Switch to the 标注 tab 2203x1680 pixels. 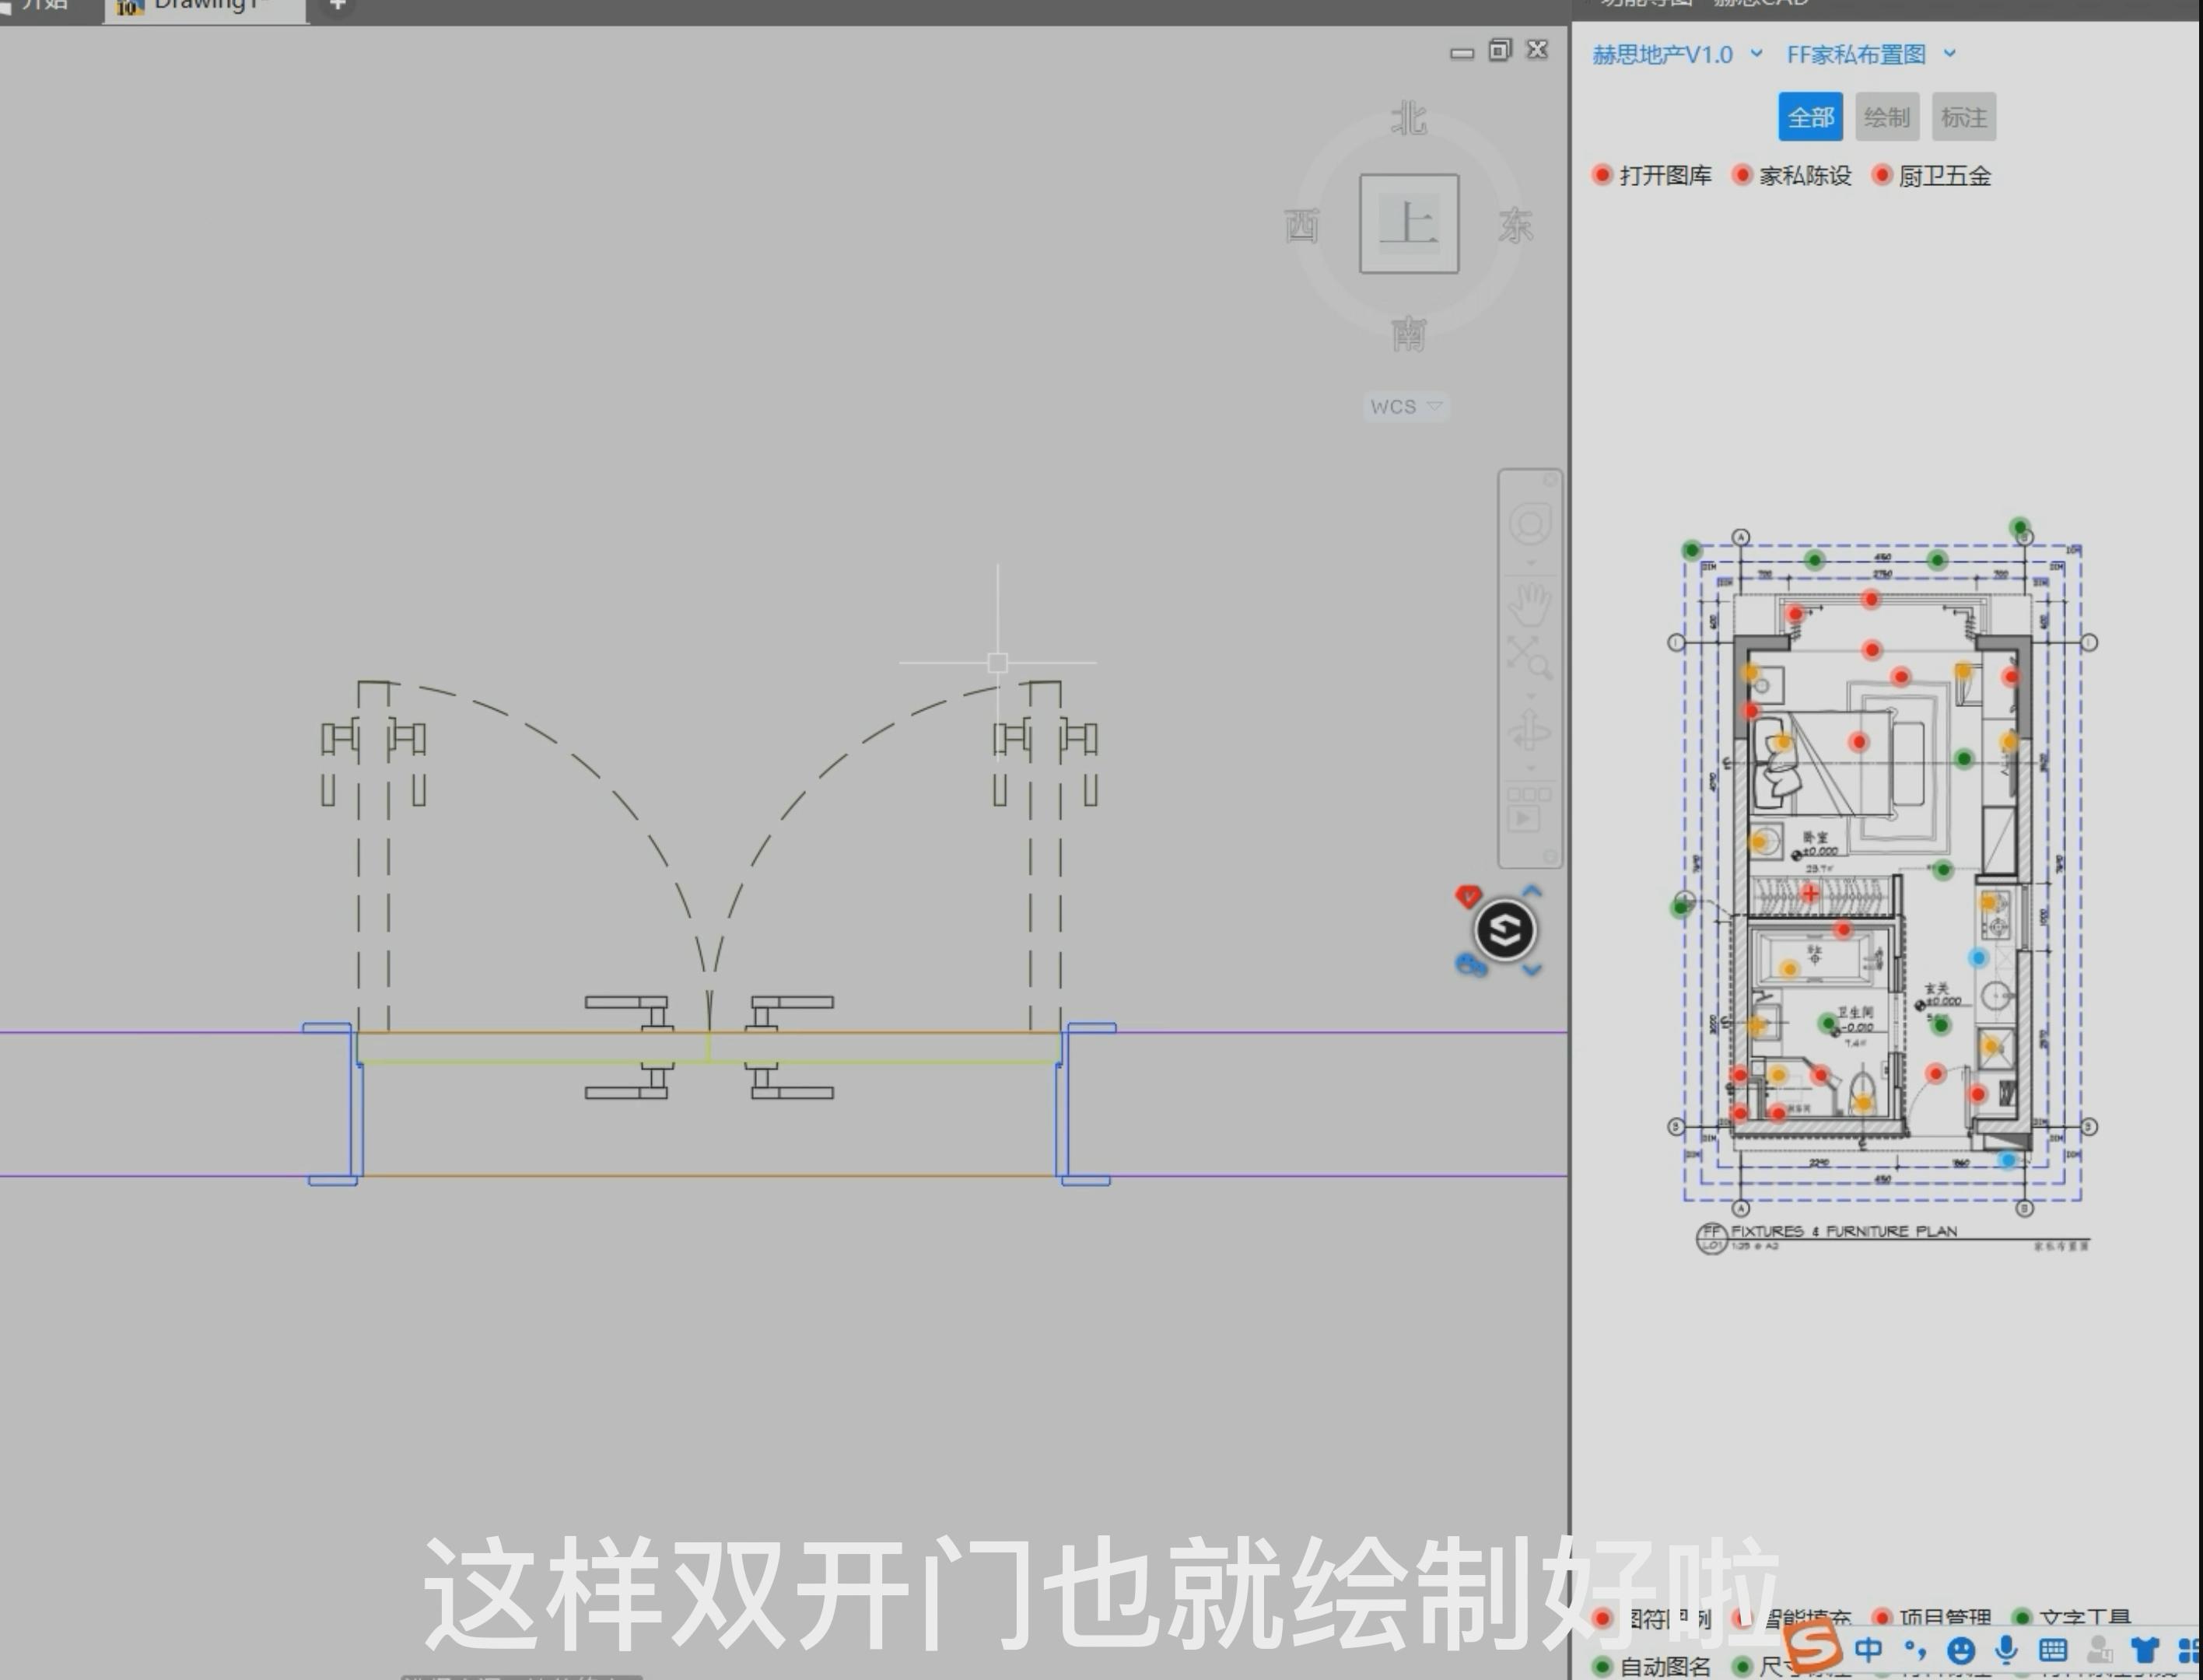point(1963,117)
